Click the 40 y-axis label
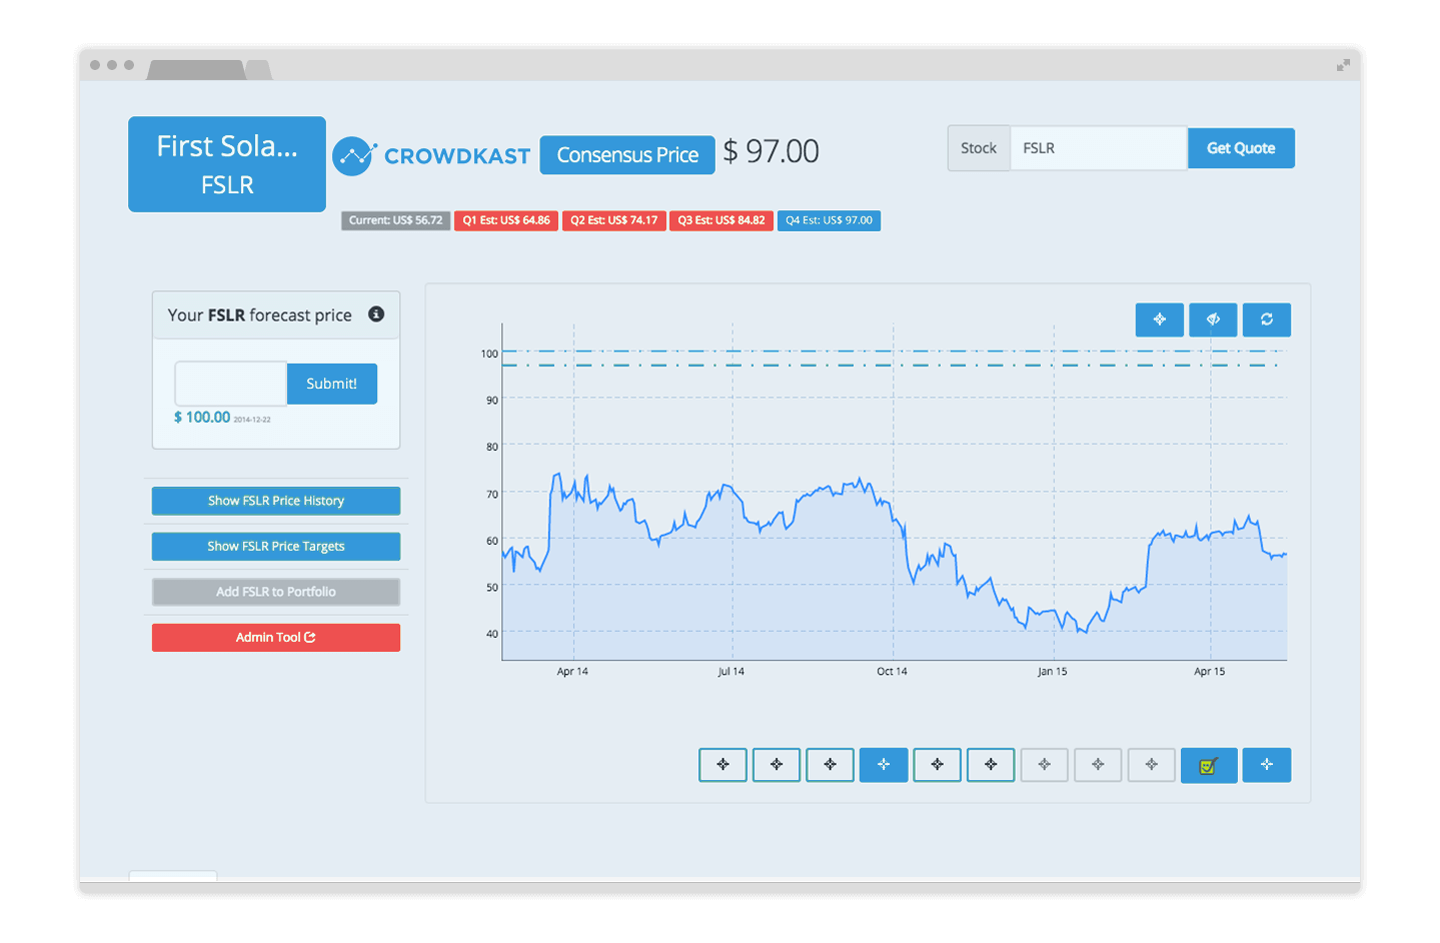Screen dimensions: 1440x943 (x=492, y=633)
